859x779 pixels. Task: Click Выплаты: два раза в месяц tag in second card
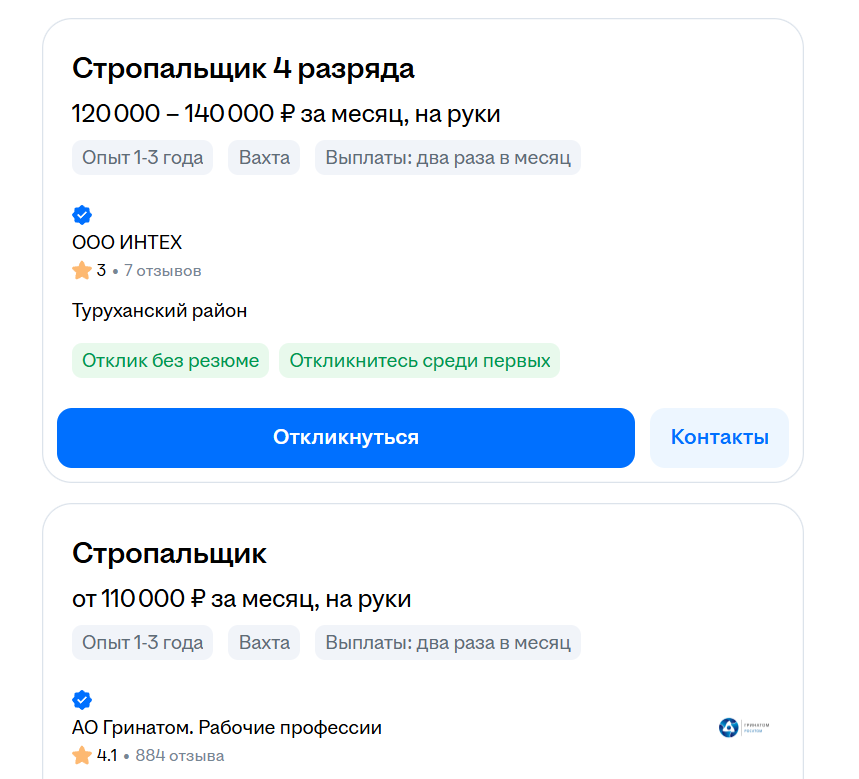tap(448, 643)
